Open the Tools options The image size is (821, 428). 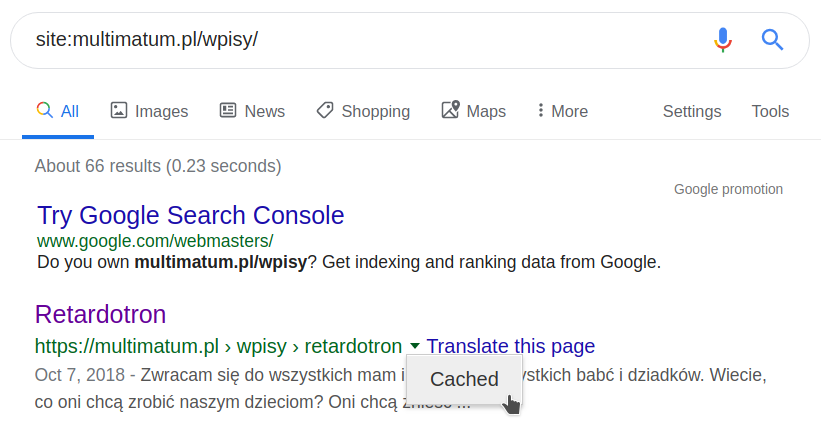770,111
